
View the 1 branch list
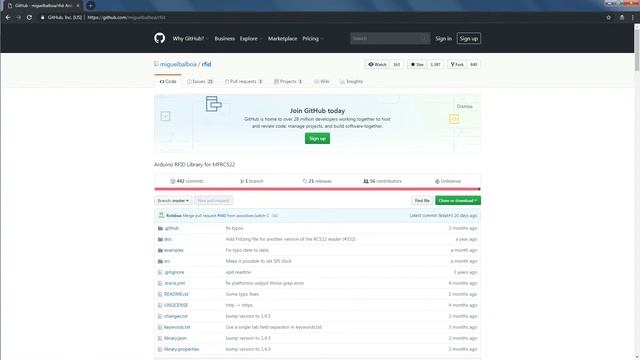251,181
